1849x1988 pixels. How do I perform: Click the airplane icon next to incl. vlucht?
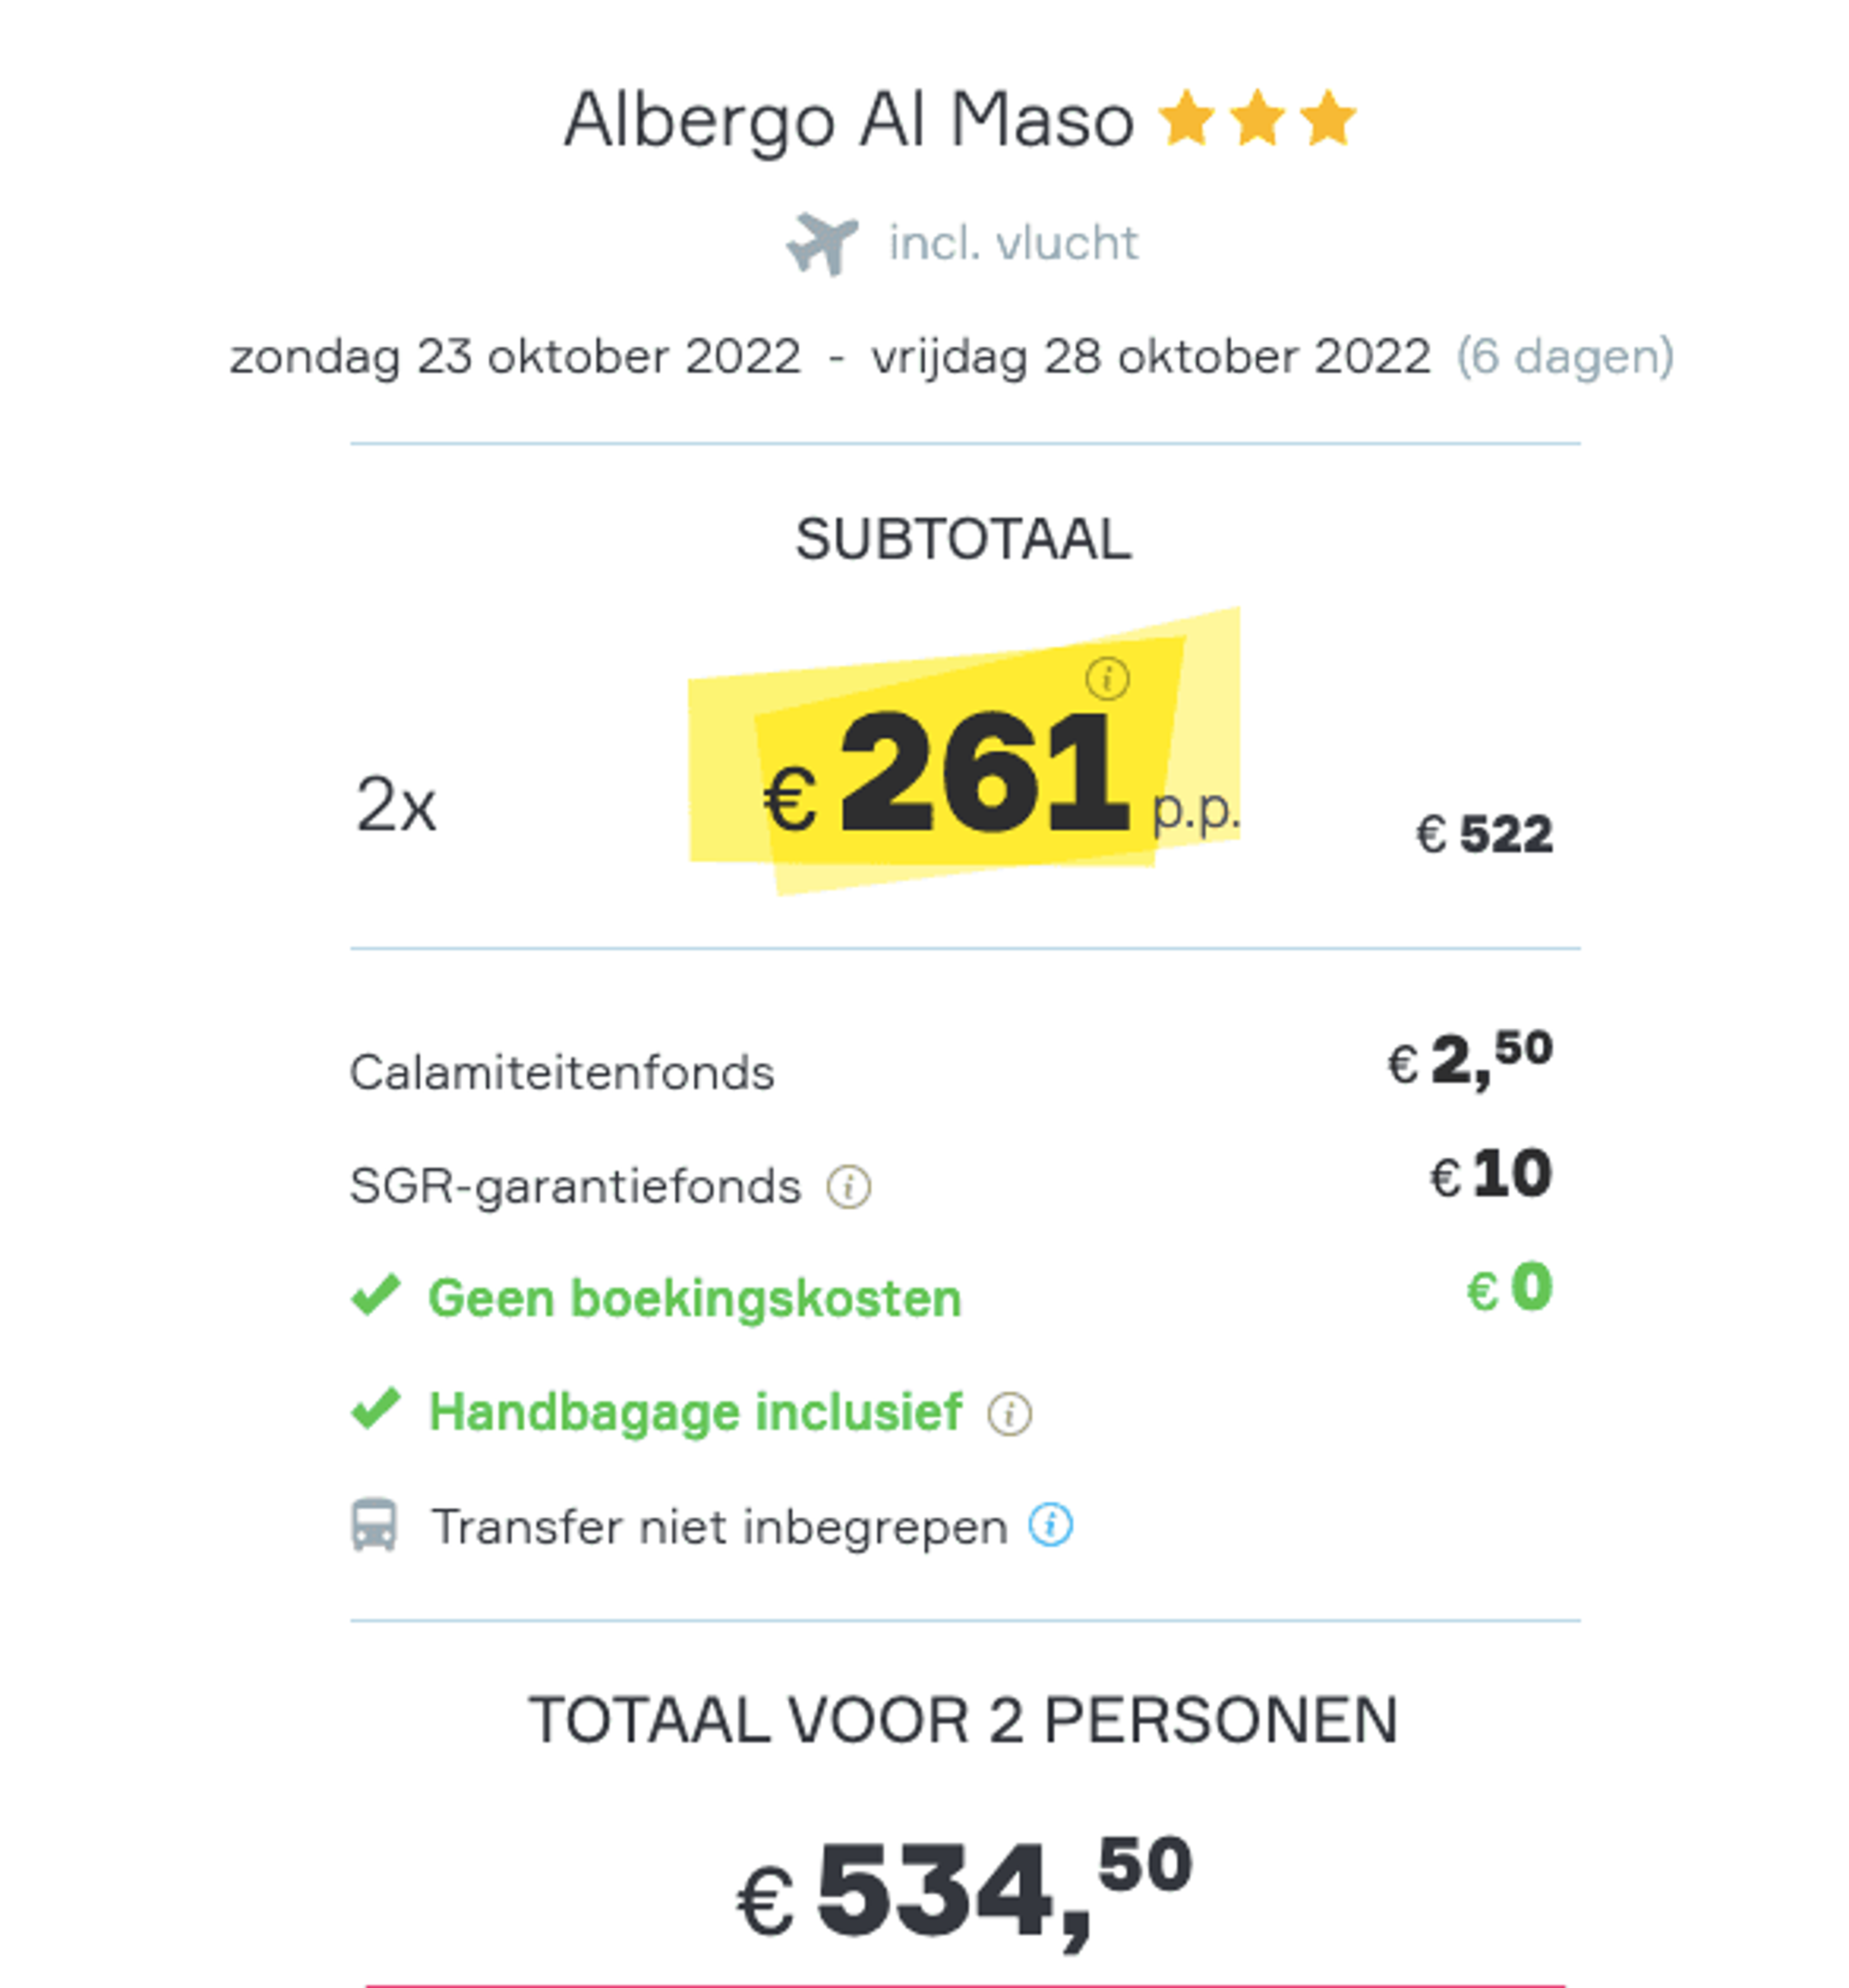(x=822, y=243)
